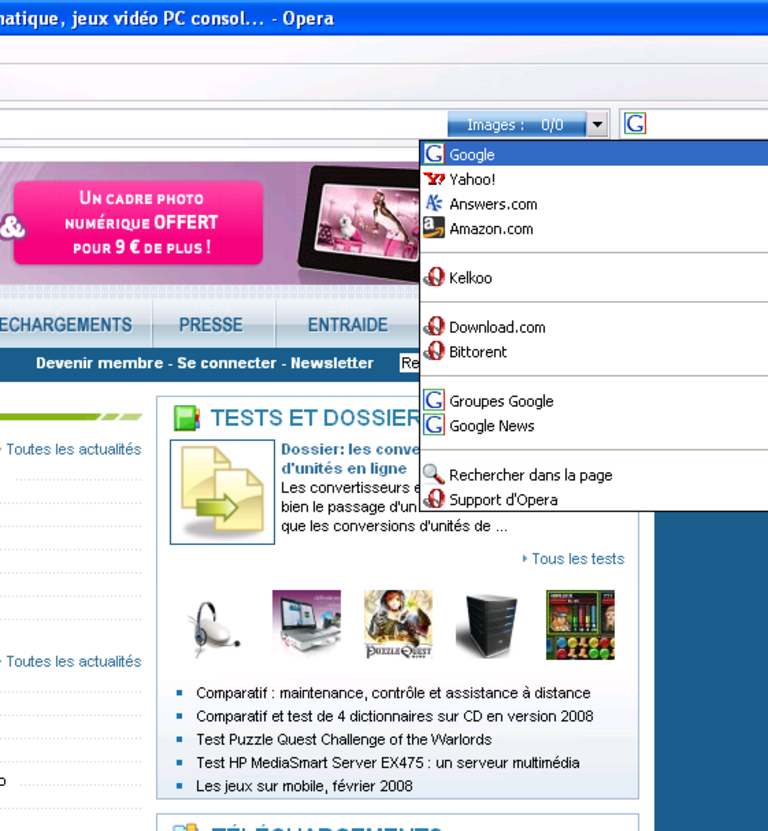This screenshot has height=831, width=768.
Task: Click Newsletter link
Action: (x=332, y=363)
